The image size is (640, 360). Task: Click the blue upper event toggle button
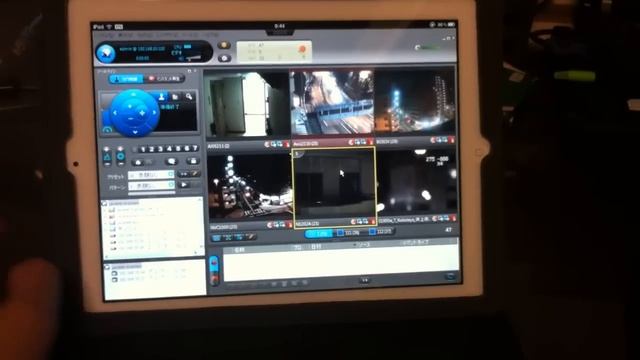[x=214, y=264]
